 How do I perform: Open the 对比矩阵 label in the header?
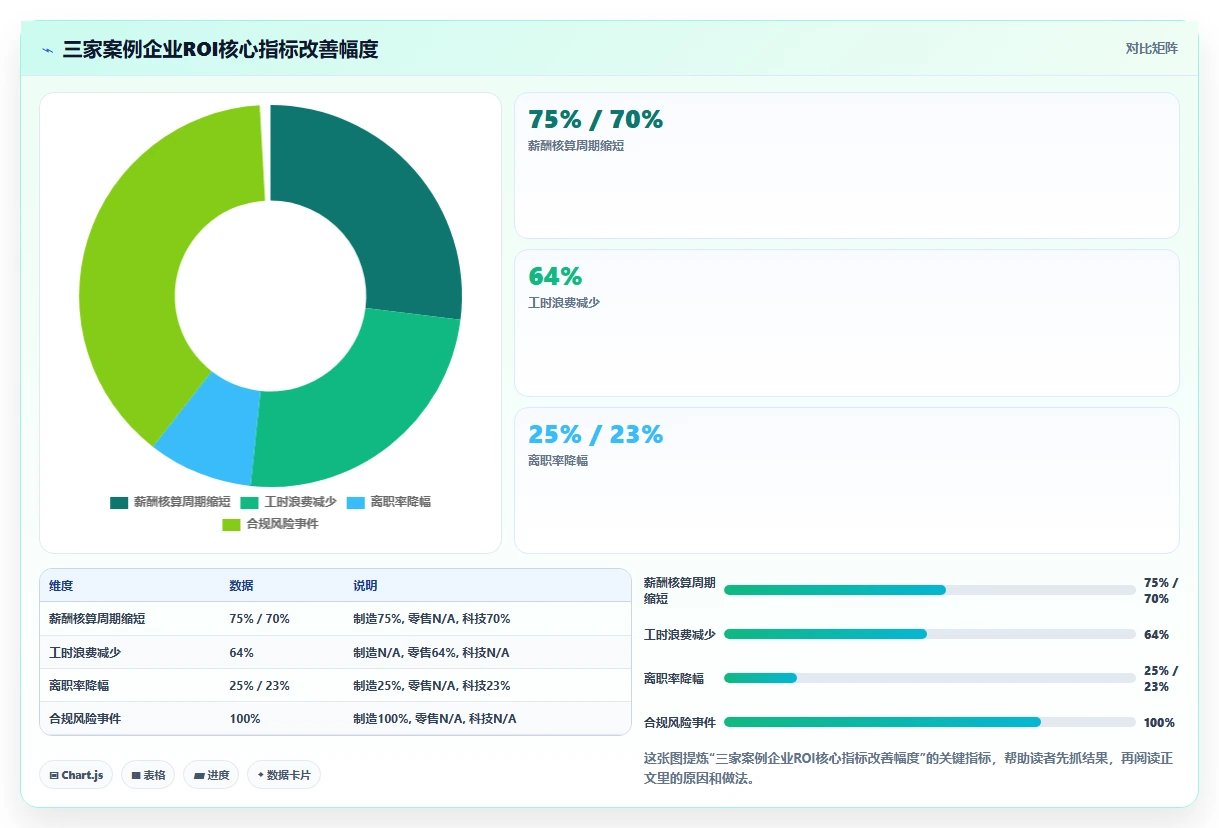click(x=1152, y=48)
